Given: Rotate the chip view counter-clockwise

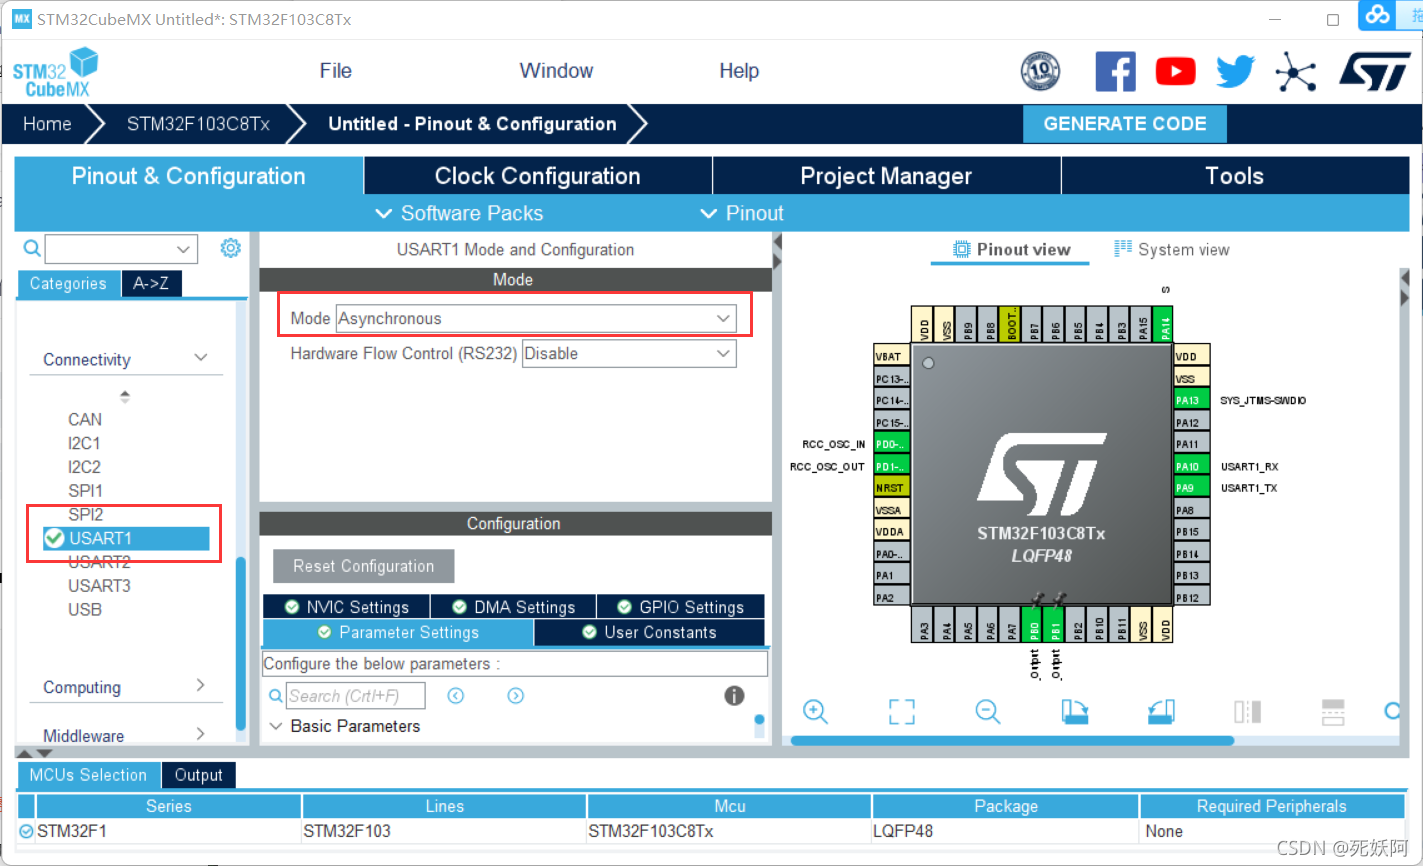Looking at the screenshot, I should [x=1161, y=712].
